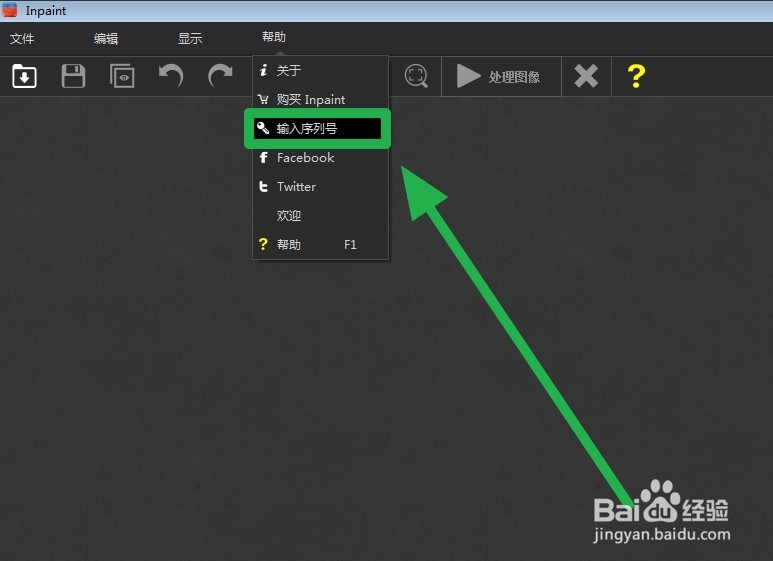773x561 pixels.
Task: Click the preview original eye icon
Action: 122,76
